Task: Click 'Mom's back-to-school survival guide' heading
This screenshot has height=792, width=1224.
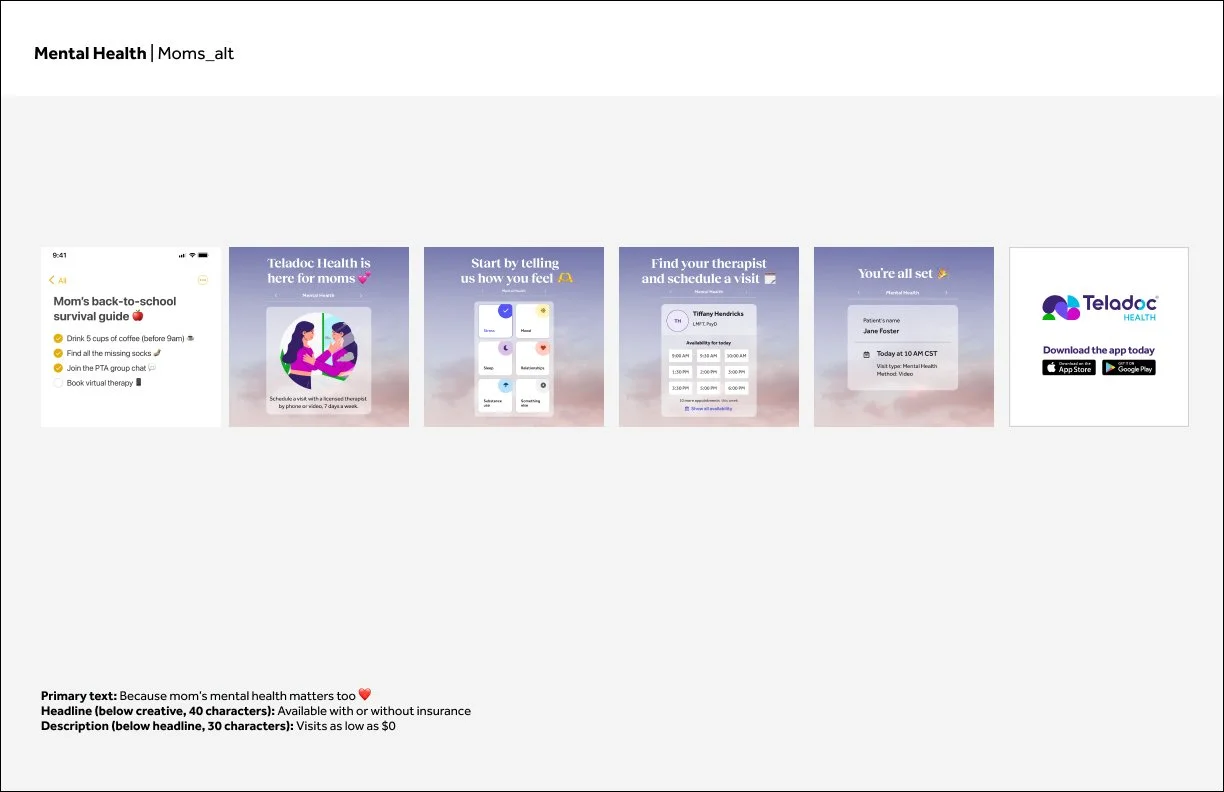Action: coord(115,309)
